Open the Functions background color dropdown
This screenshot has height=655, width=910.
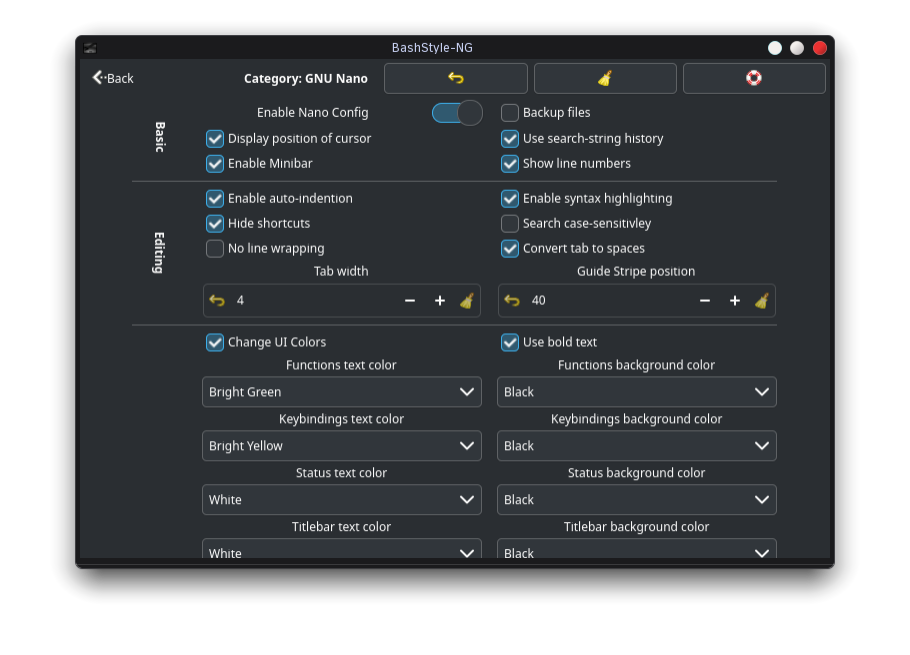pyautogui.click(x=637, y=392)
